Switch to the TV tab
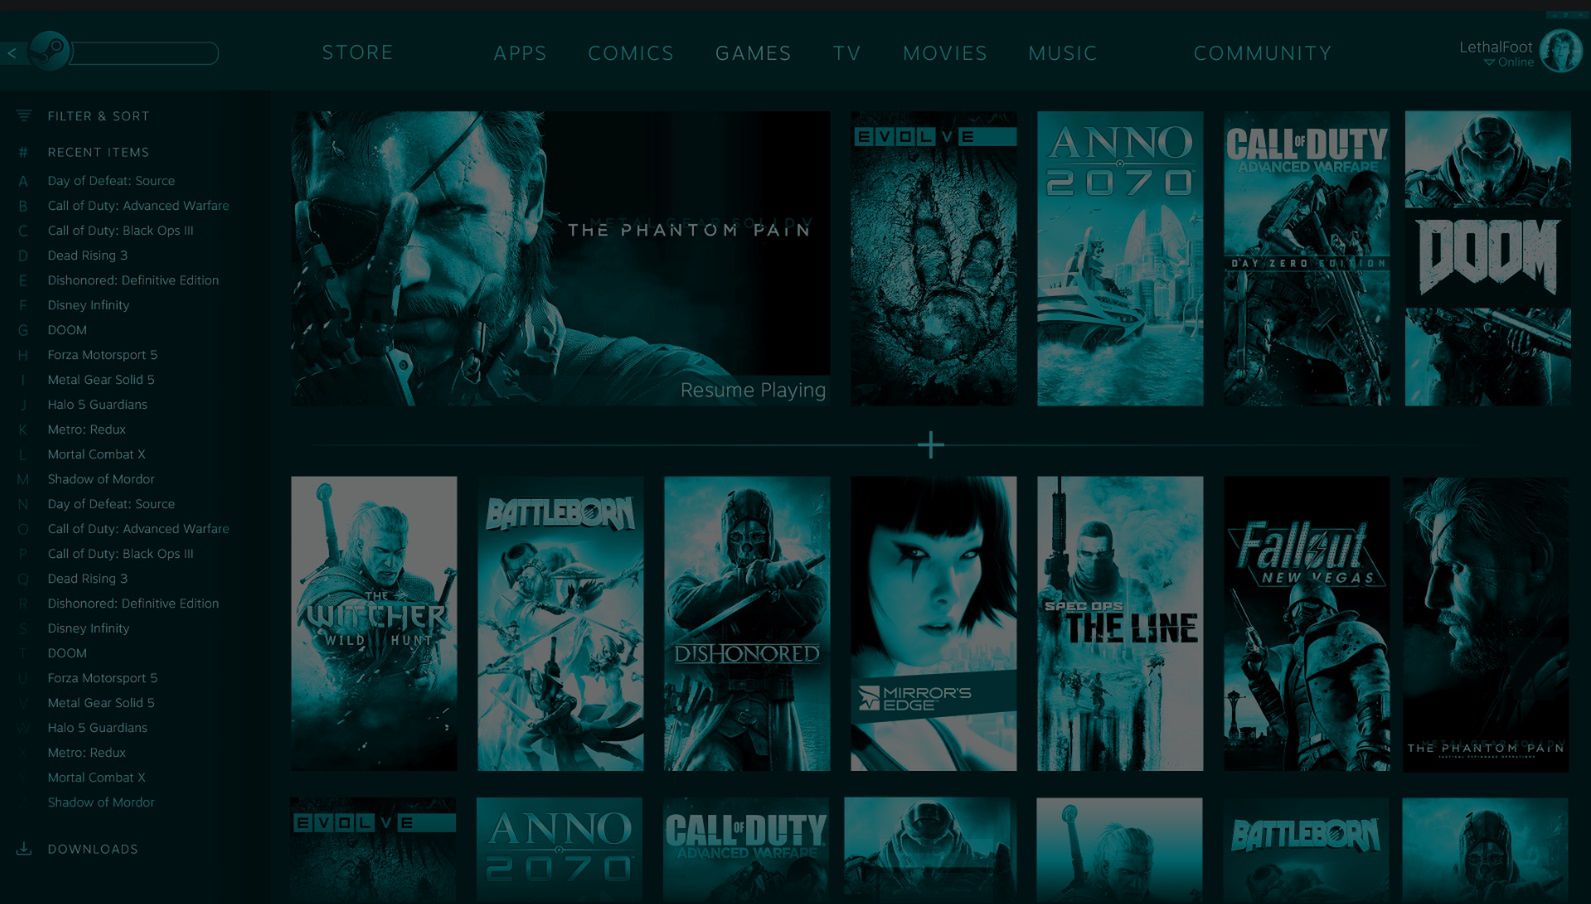Viewport: 1591px width, 904px height. pyautogui.click(x=847, y=53)
